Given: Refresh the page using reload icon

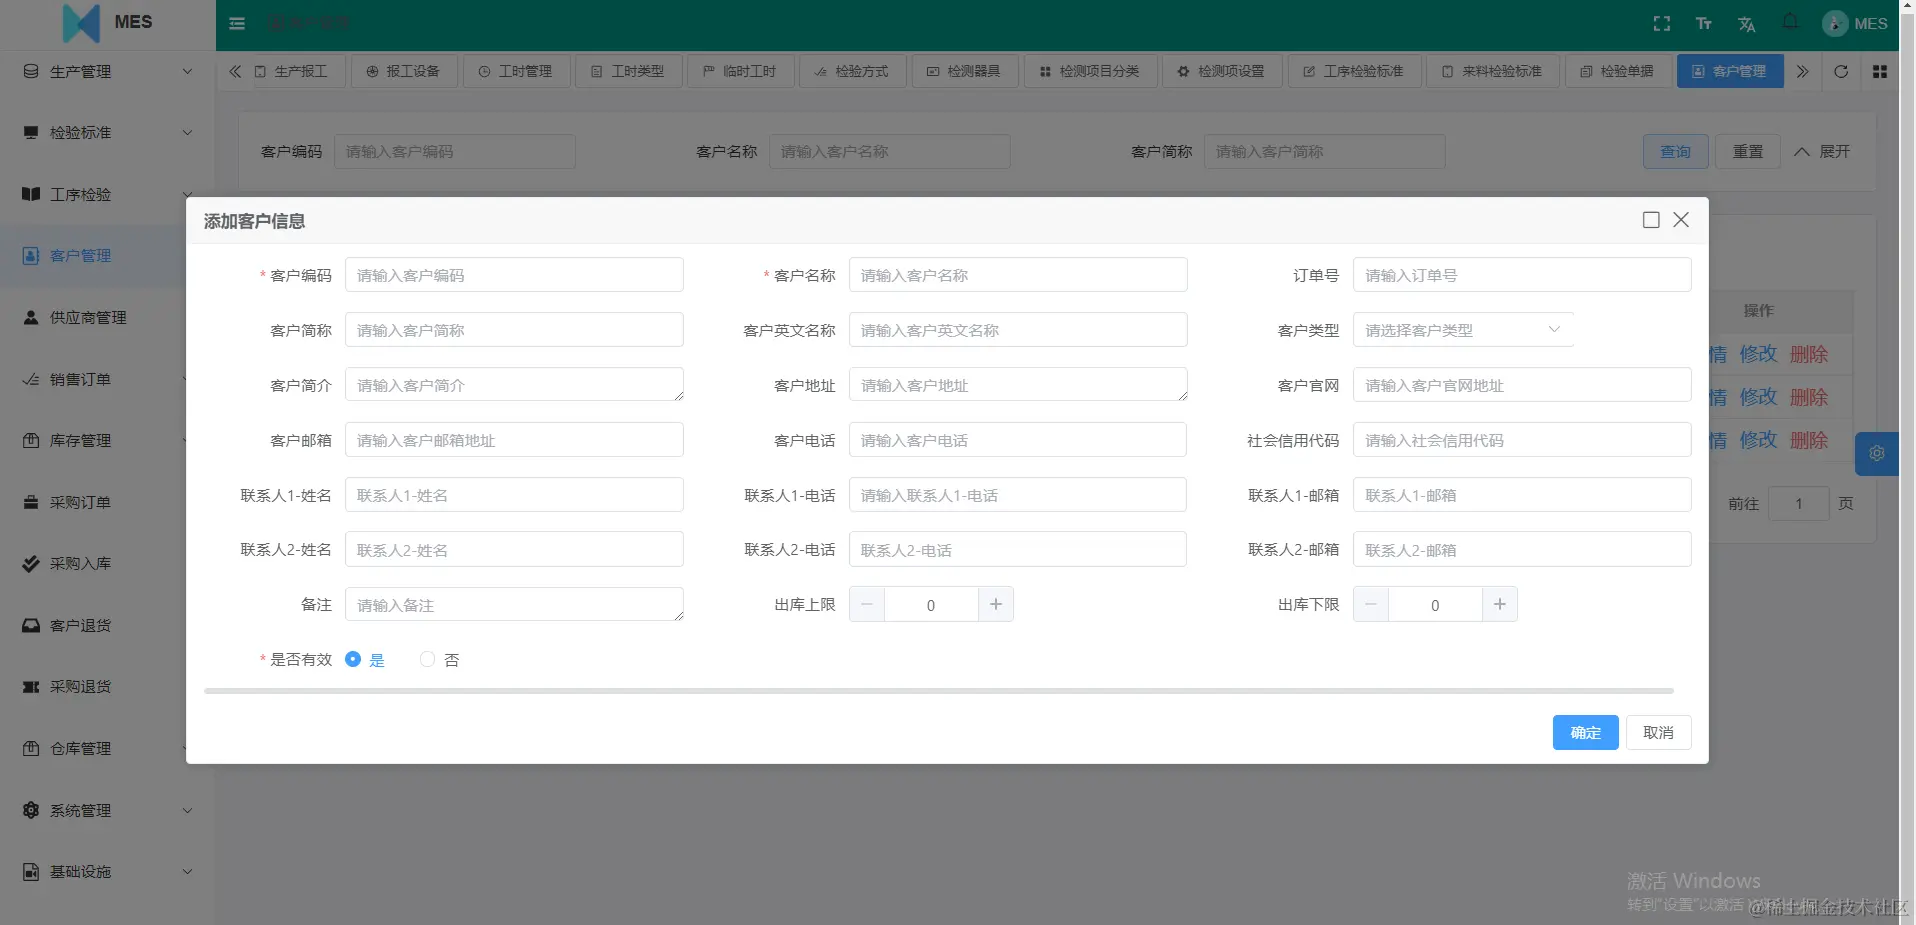Looking at the screenshot, I should (1840, 71).
